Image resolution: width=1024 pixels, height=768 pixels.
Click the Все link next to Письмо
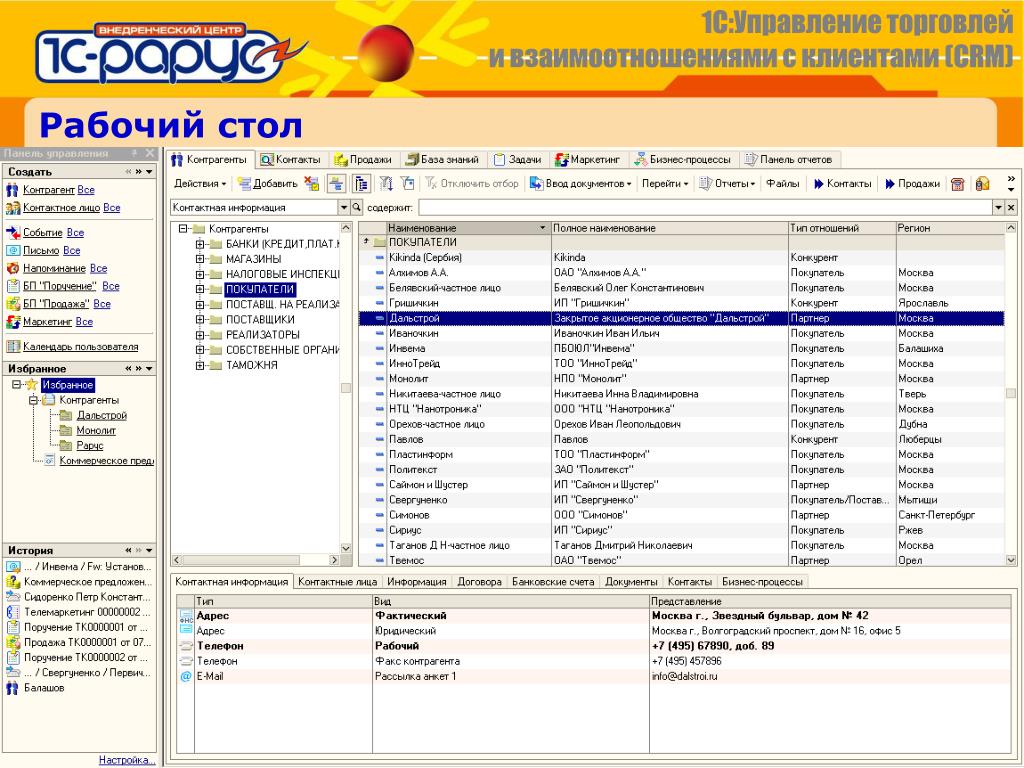(72, 250)
